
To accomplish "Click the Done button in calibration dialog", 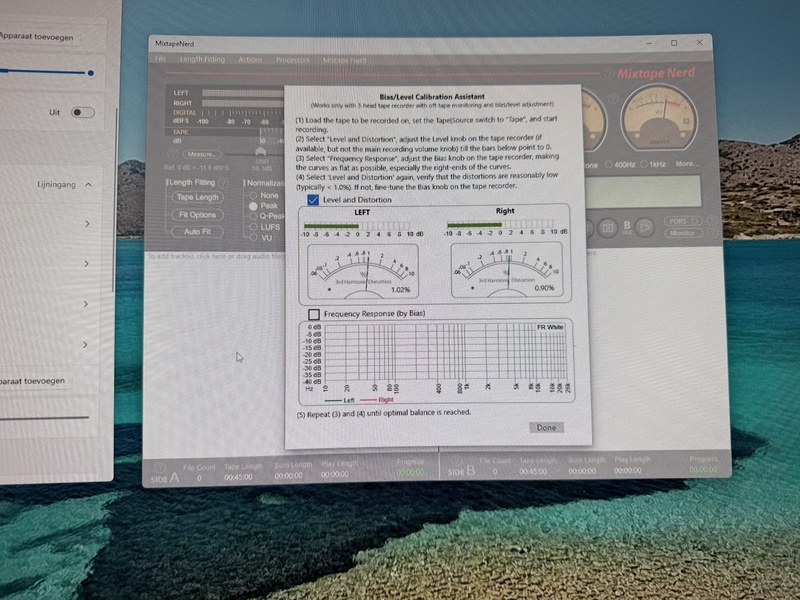I will (546, 428).
